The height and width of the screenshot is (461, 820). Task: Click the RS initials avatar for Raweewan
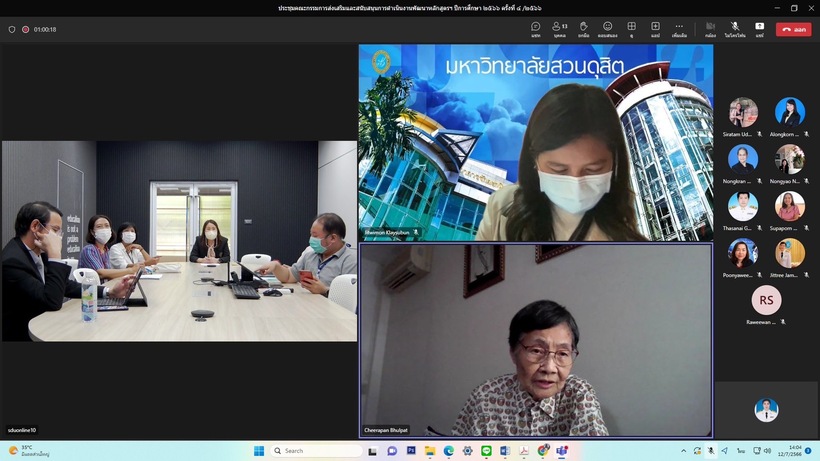[766, 300]
